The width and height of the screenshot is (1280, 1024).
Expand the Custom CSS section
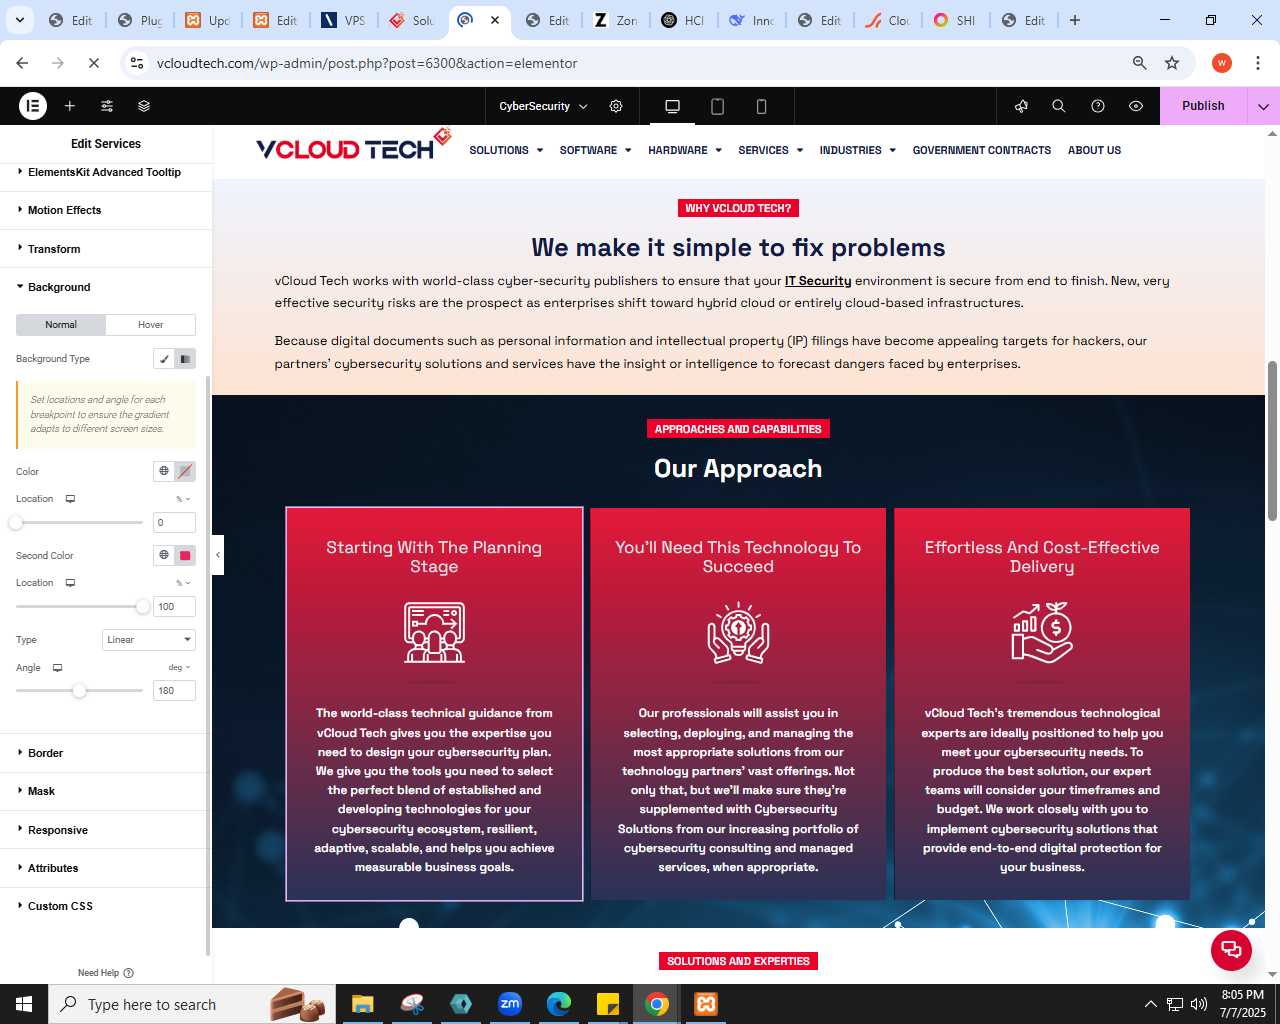(105, 906)
